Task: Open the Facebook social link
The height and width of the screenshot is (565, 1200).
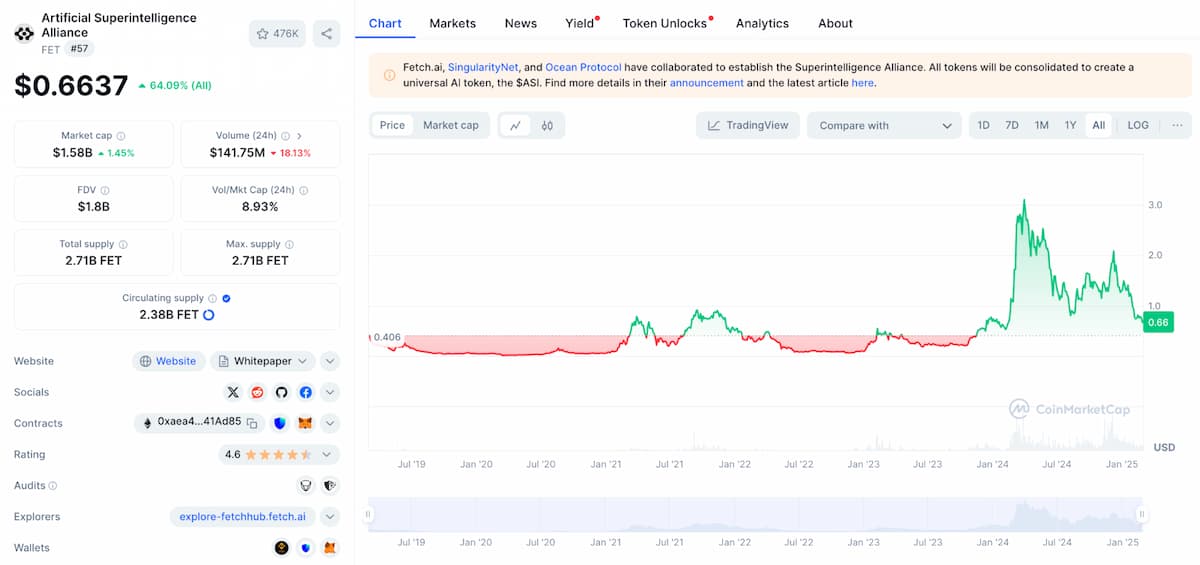Action: pyautogui.click(x=305, y=392)
